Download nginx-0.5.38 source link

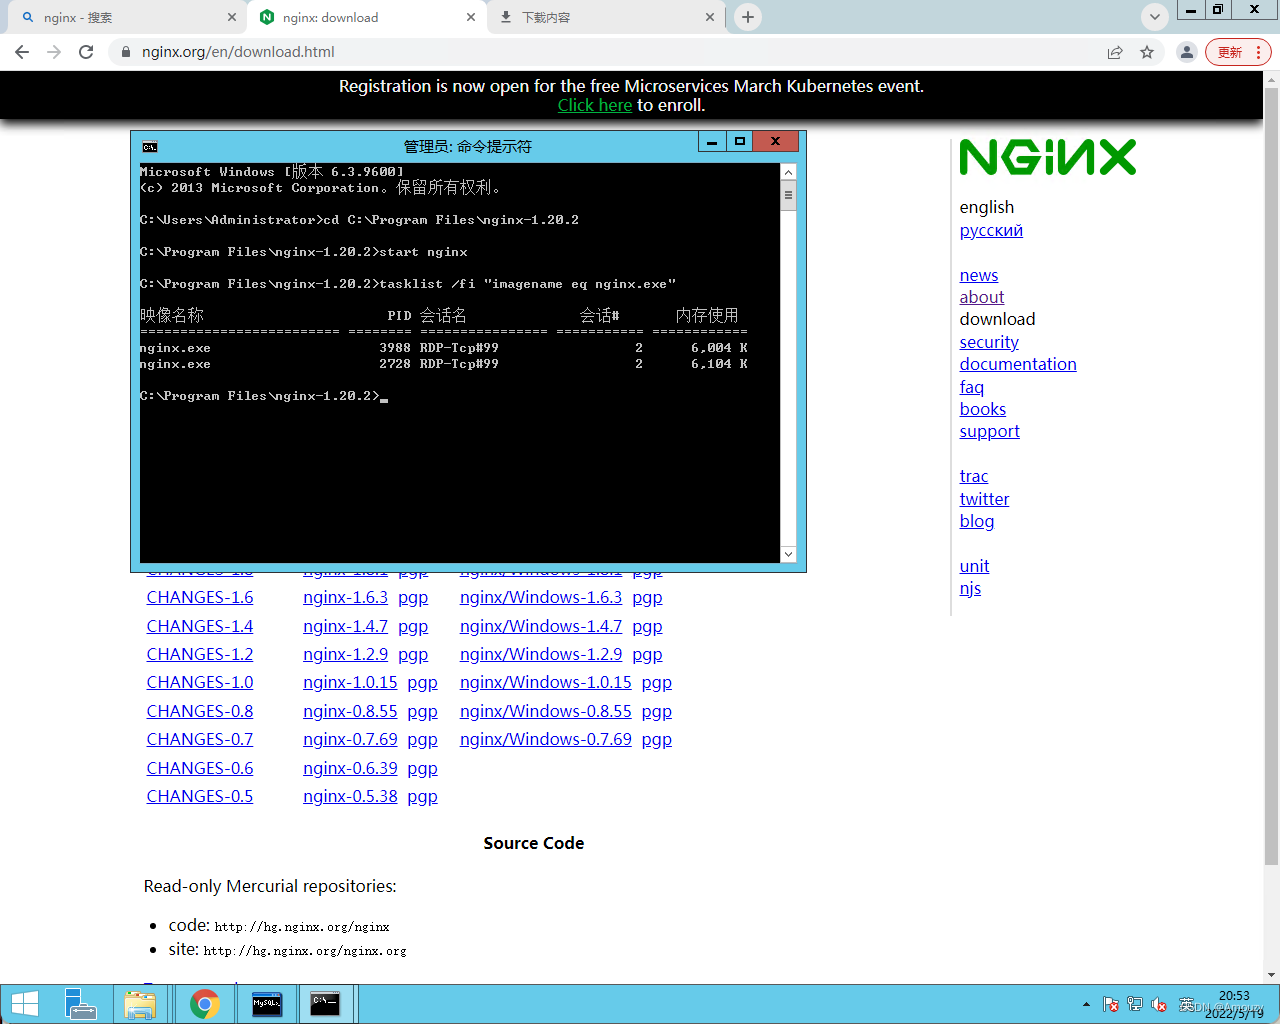point(350,796)
